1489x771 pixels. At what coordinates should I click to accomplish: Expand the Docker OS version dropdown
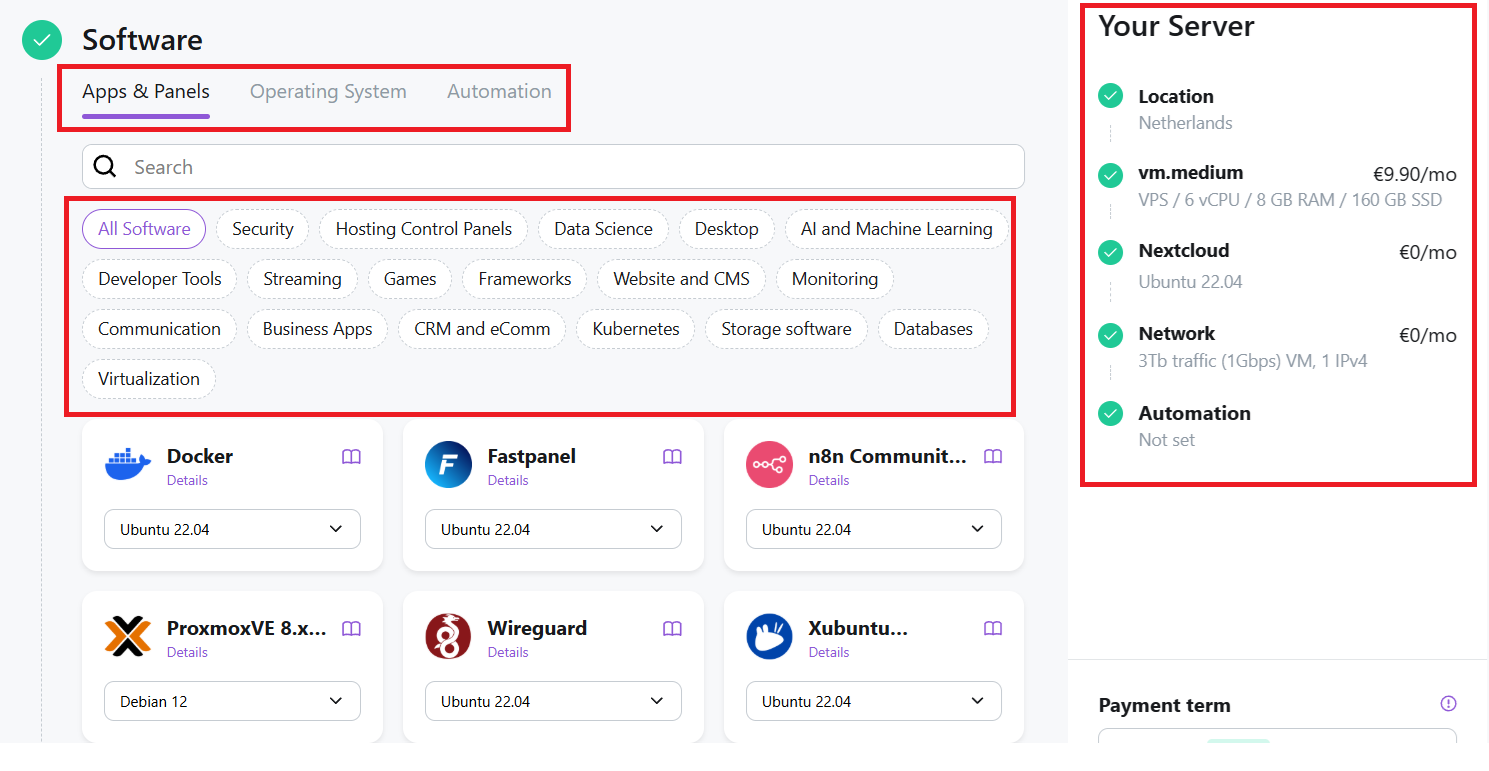(232, 529)
